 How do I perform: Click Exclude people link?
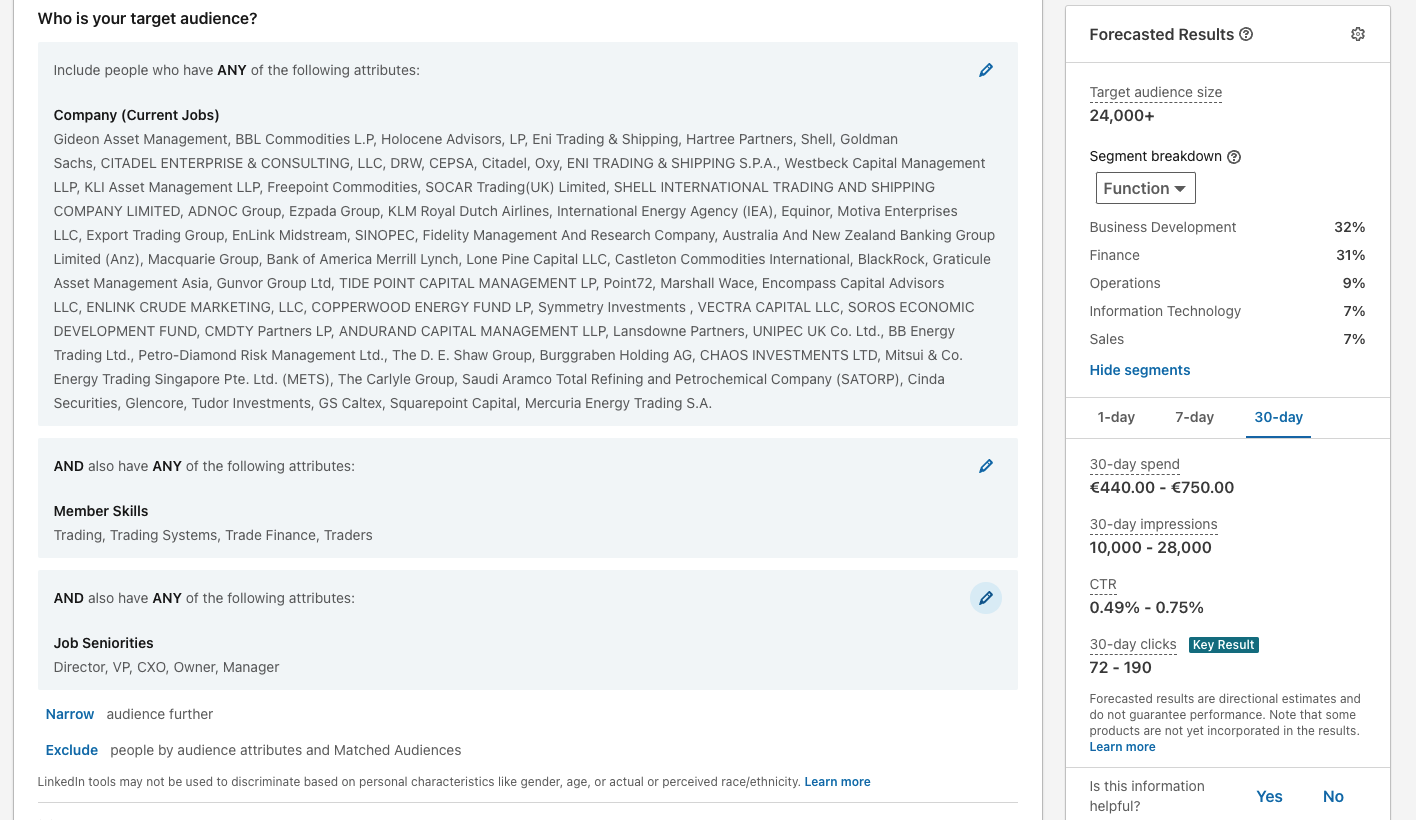pos(72,750)
